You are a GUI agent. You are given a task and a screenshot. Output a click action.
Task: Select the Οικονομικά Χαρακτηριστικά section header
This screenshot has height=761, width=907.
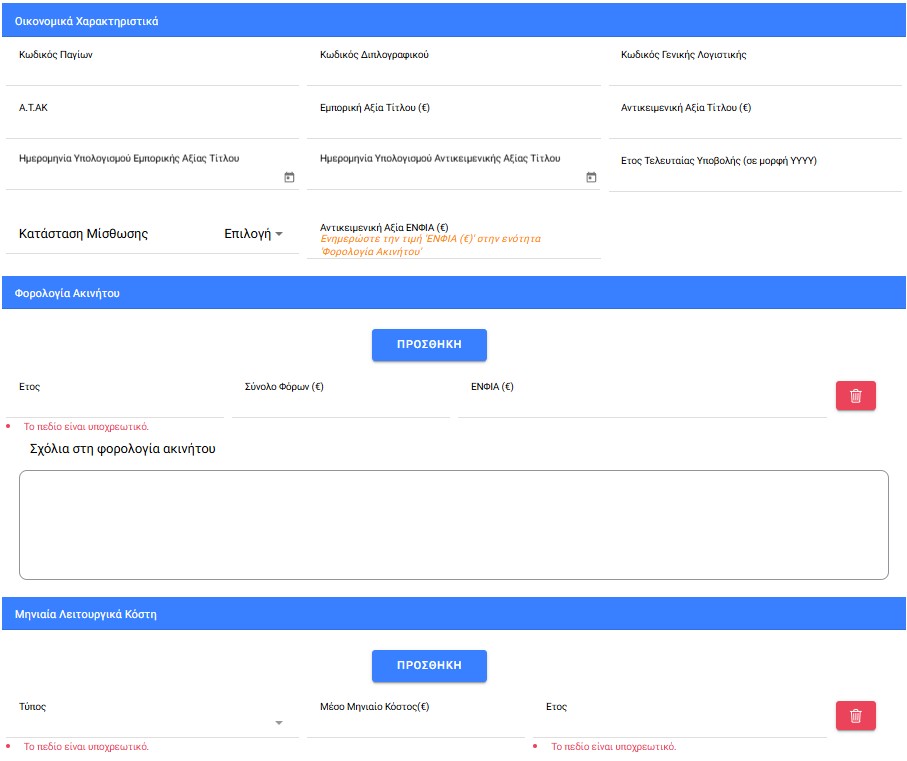click(x=453, y=21)
